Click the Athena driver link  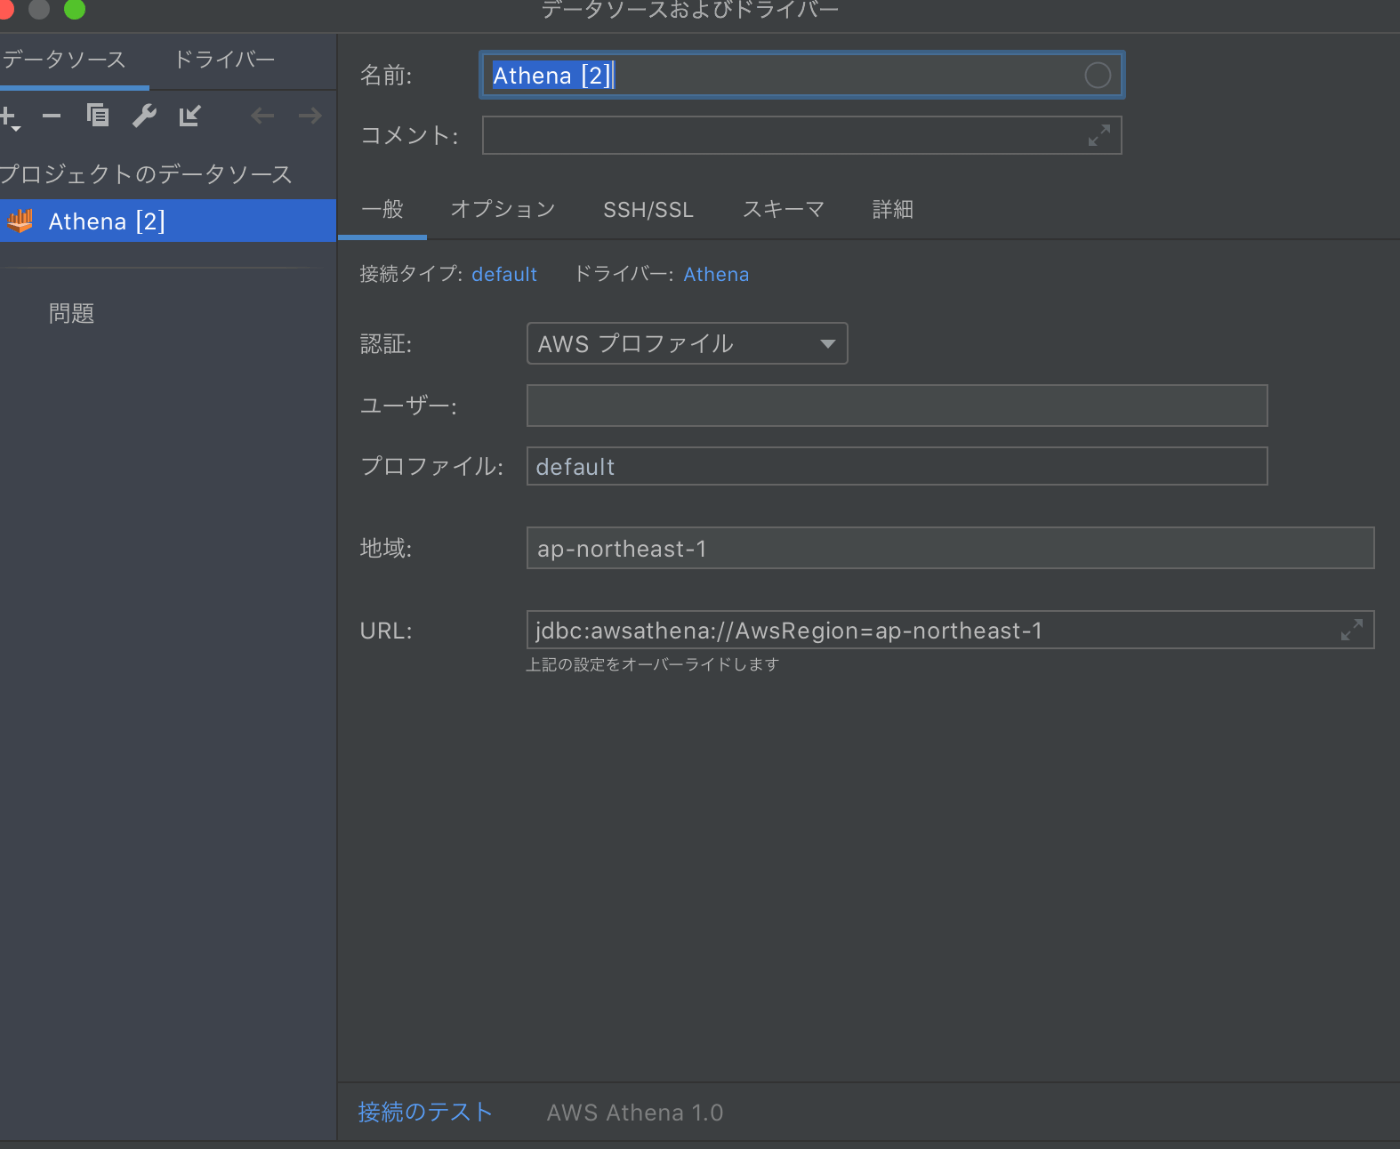coord(716,274)
